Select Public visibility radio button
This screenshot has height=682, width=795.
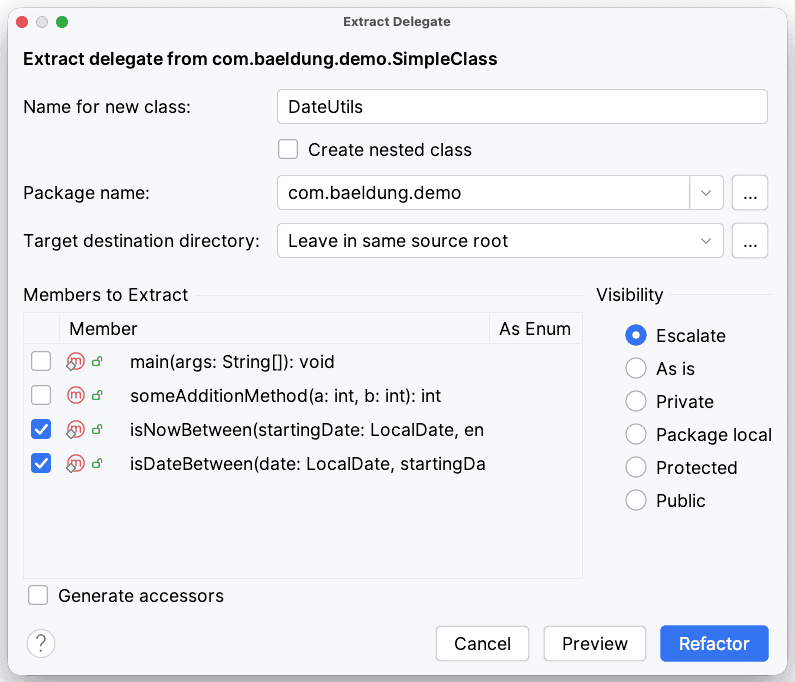coord(635,501)
